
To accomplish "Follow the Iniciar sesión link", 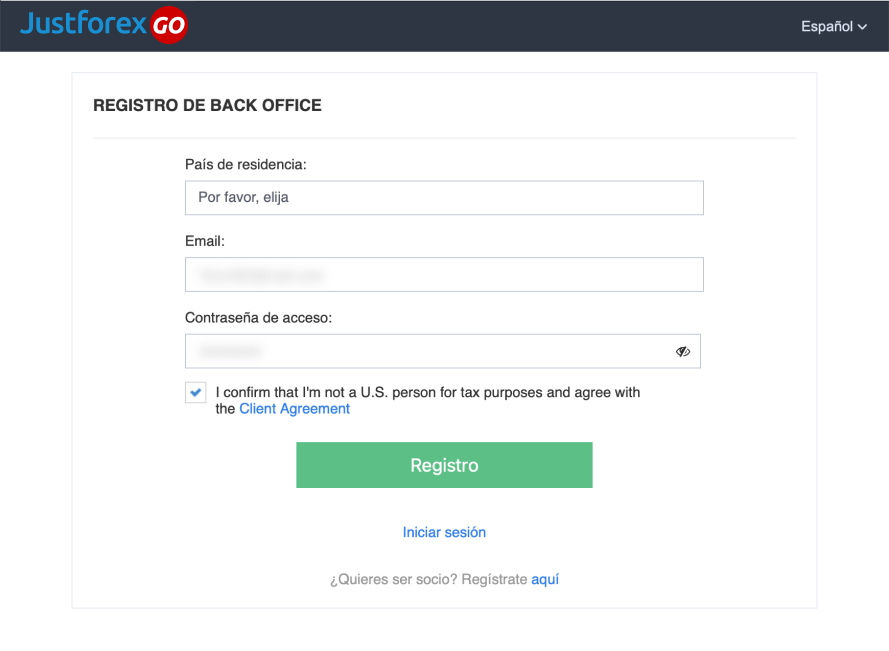I will (x=444, y=532).
